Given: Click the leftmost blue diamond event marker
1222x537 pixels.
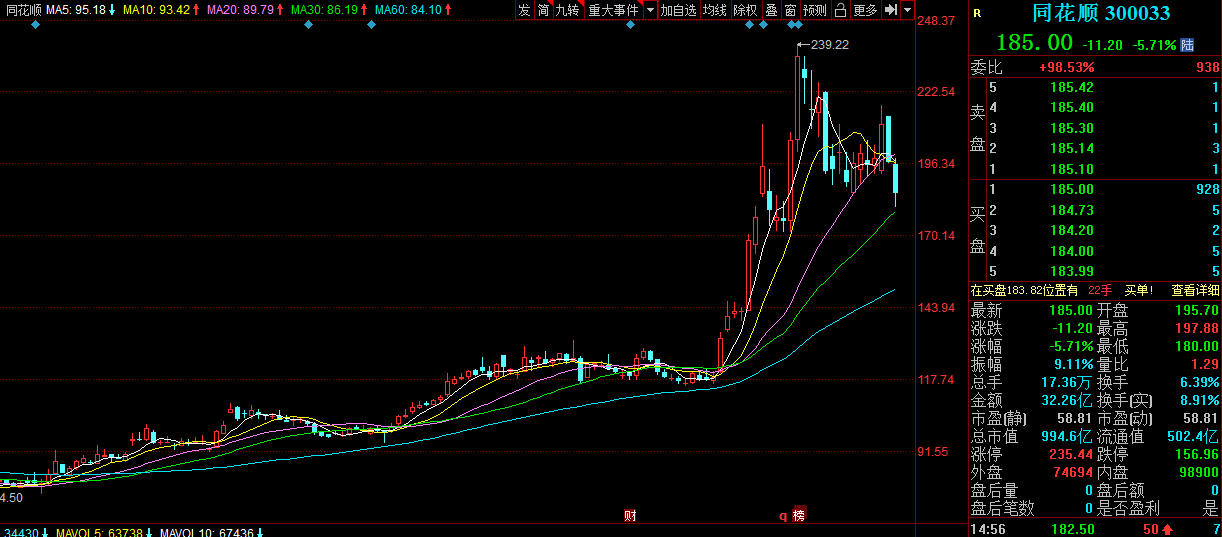Looking at the screenshot, I should [x=36, y=25].
